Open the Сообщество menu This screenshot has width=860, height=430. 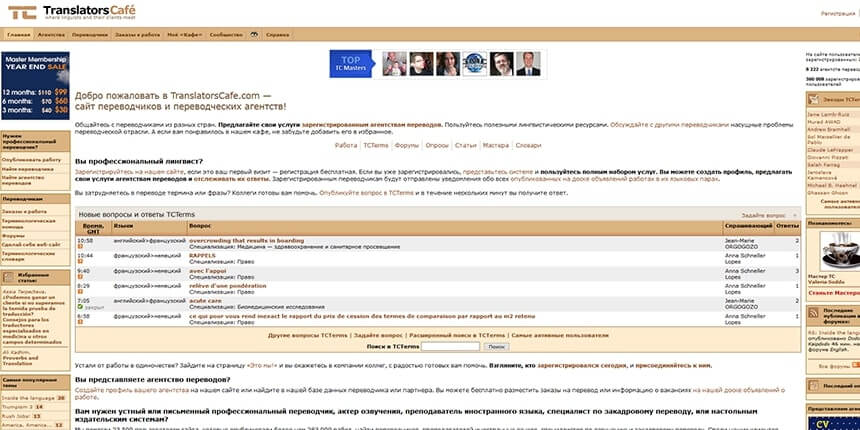226,35
